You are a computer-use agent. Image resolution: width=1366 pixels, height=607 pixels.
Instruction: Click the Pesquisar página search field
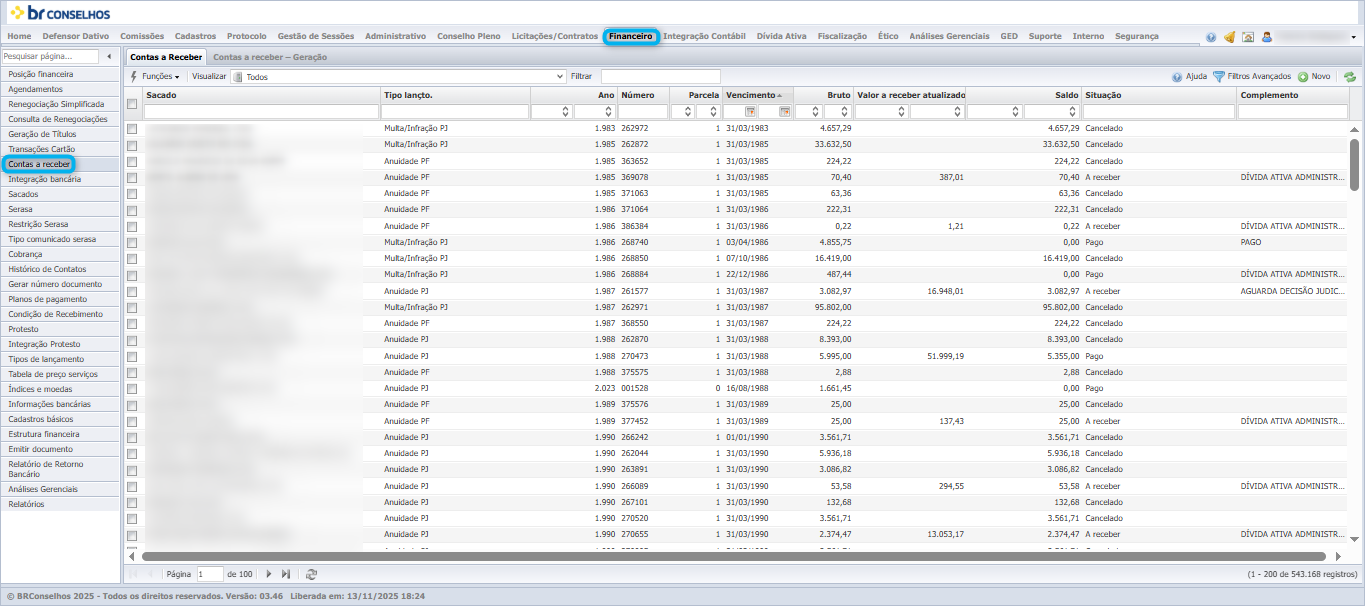pyautogui.click(x=51, y=56)
